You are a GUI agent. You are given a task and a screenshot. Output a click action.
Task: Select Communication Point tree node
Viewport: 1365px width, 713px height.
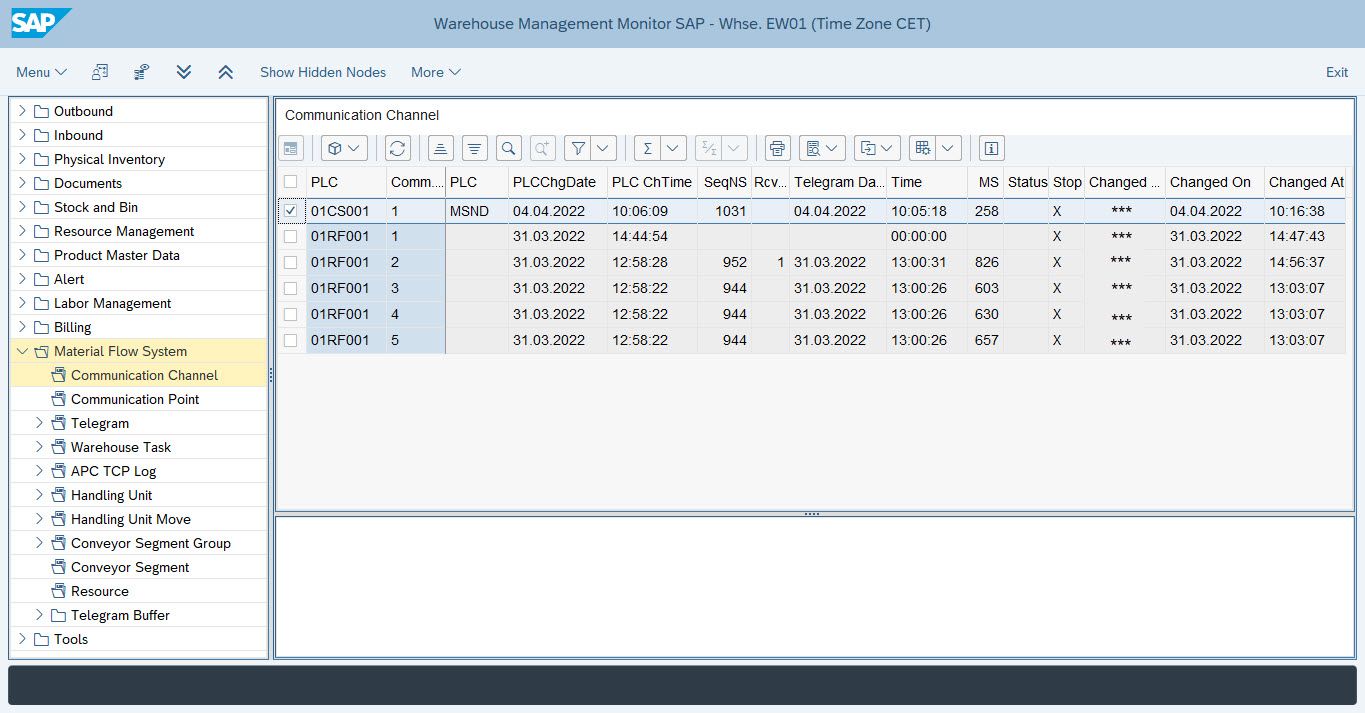pos(135,399)
